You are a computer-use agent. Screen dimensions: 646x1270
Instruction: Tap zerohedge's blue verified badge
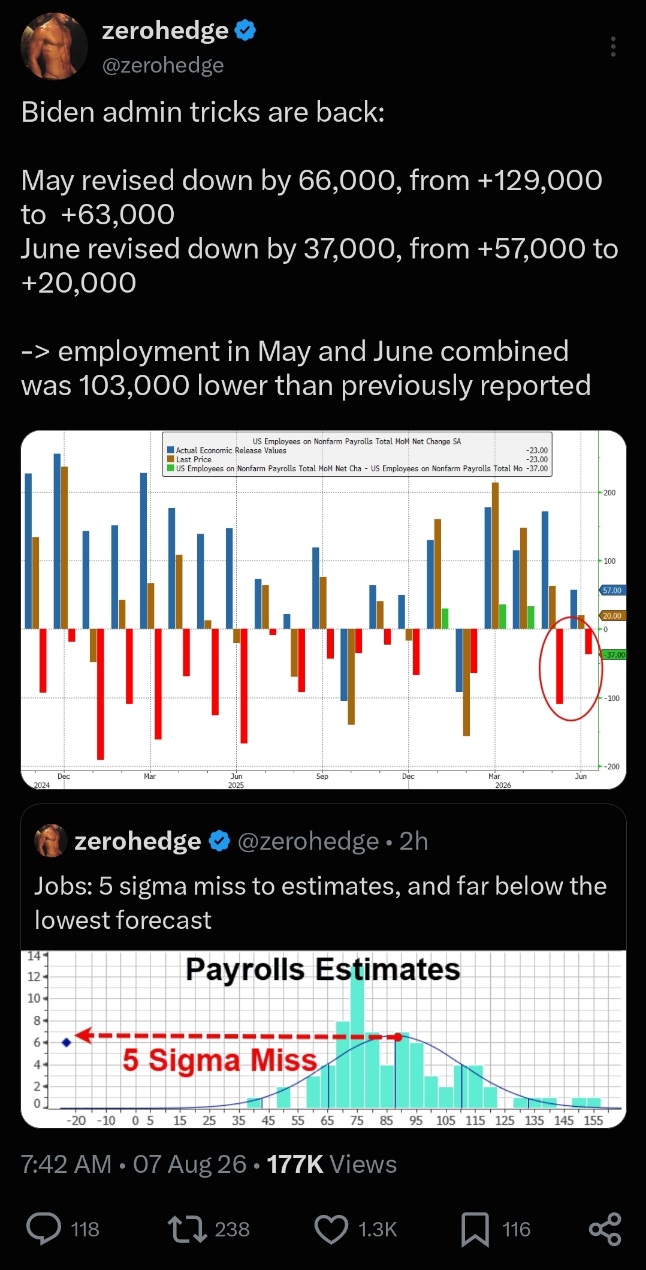tap(245, 32)
